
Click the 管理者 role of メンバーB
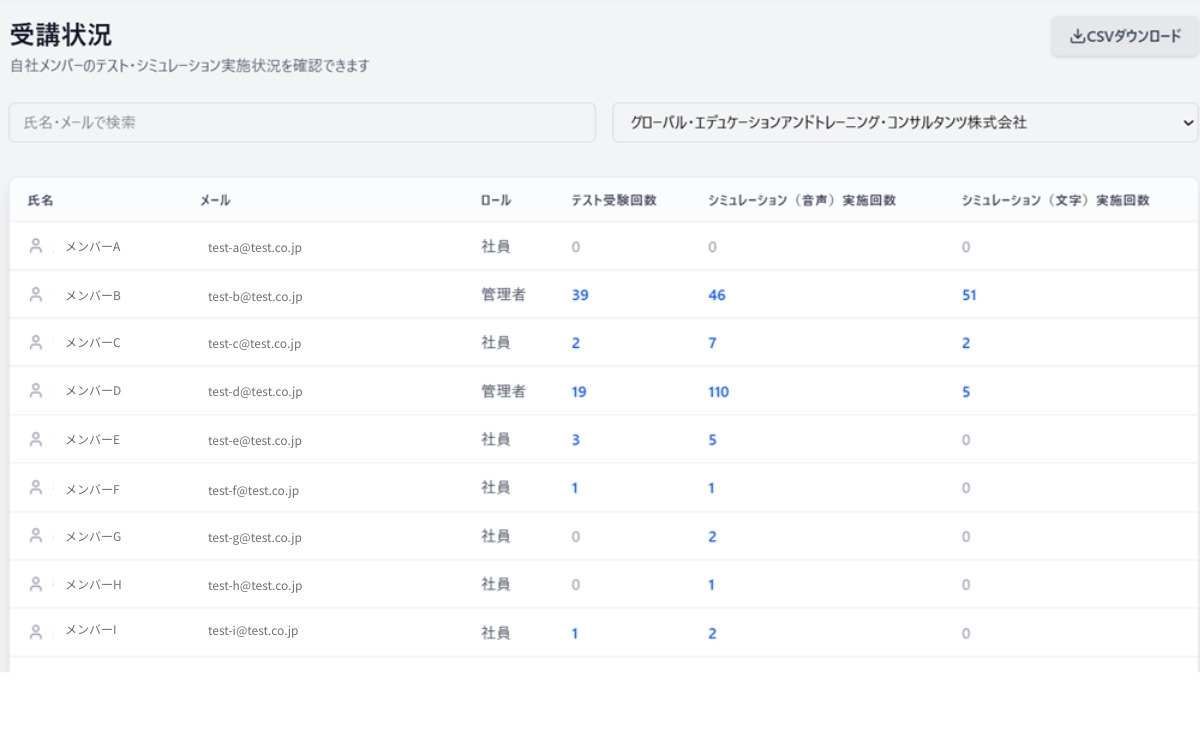[x=503, y=295]
